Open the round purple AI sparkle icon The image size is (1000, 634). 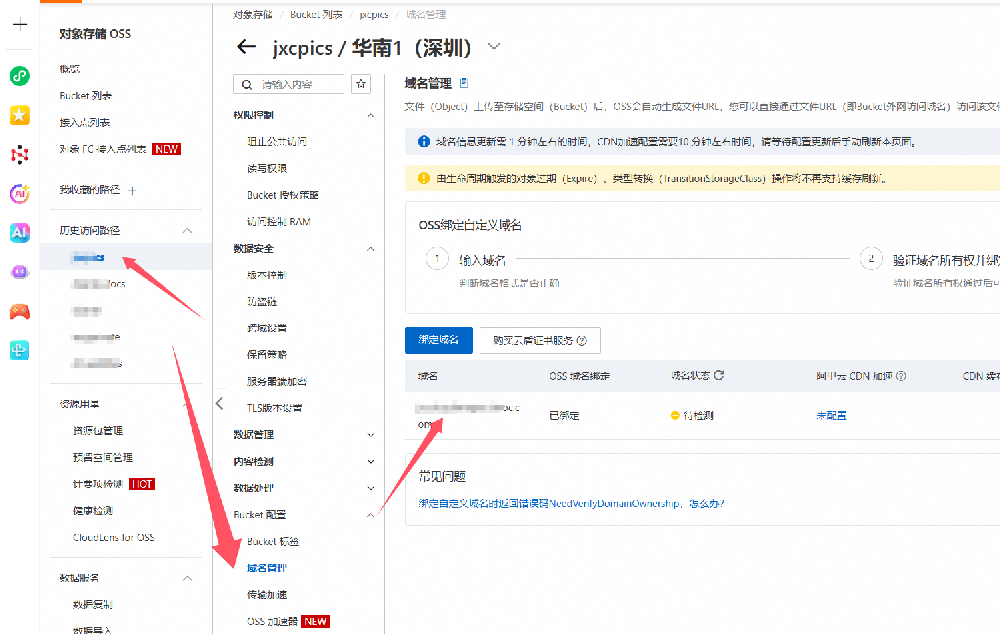point(20,193)
